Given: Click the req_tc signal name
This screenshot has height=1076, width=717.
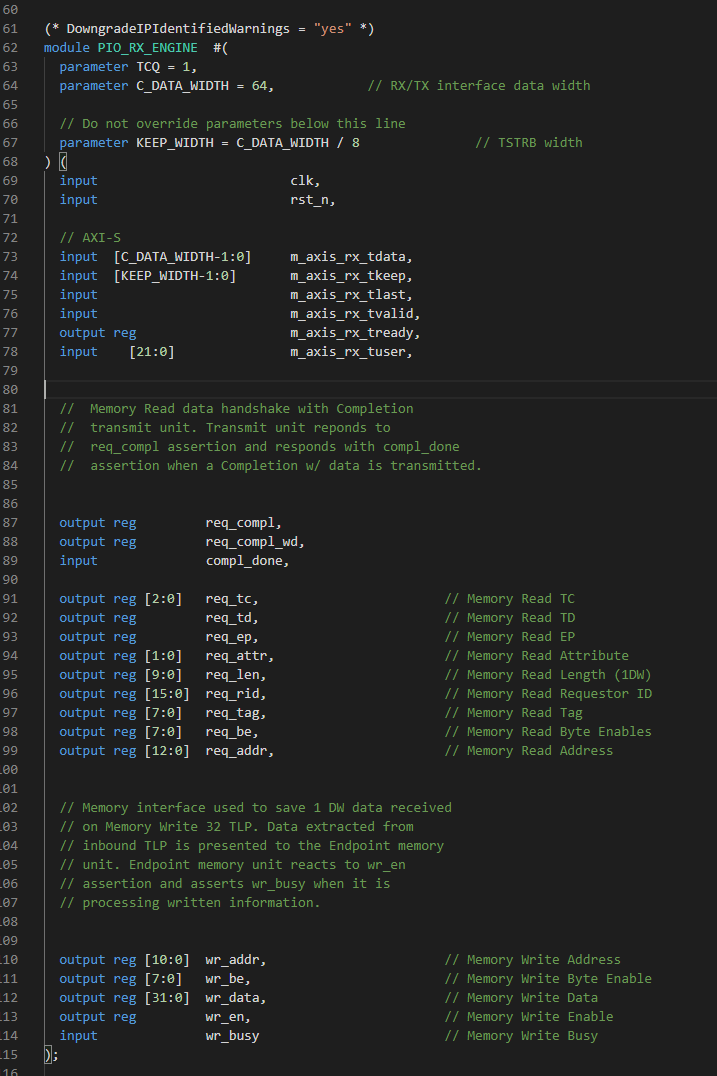Looking at the screenshot, I should tap(228, 599).
